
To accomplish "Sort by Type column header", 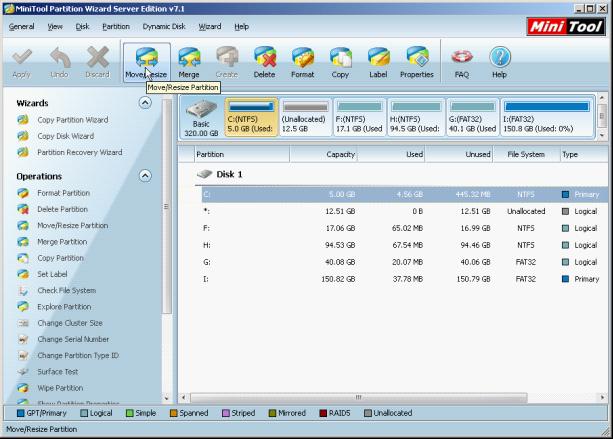I will pyautogui.click(x=586, y=154).
